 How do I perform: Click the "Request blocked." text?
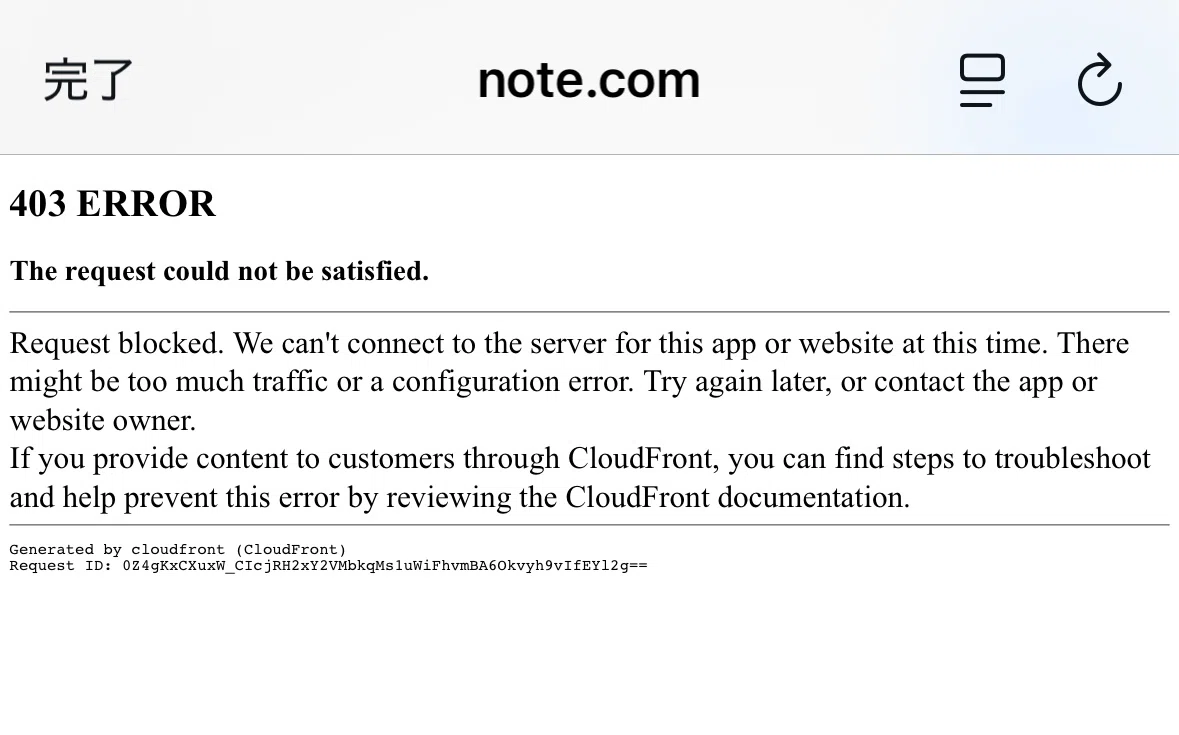117,343
